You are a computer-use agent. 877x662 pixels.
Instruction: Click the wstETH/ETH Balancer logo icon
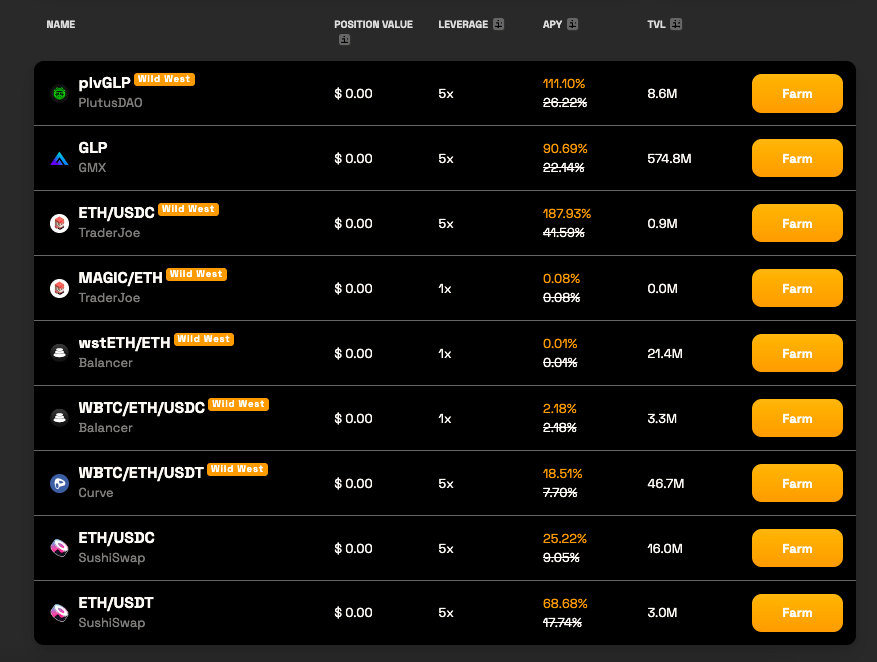tap(59, 353)
